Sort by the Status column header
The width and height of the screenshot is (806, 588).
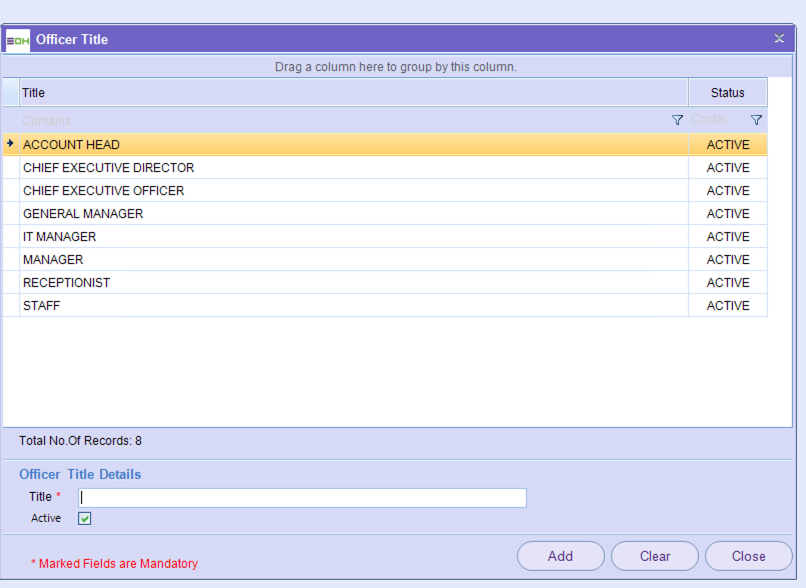(727, 93)
